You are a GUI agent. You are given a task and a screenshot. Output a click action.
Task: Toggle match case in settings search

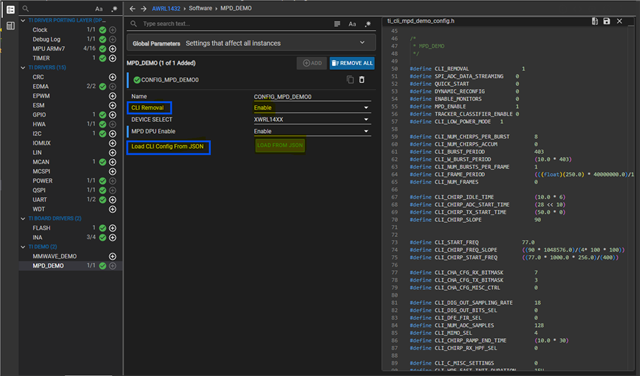pos(352,24)
